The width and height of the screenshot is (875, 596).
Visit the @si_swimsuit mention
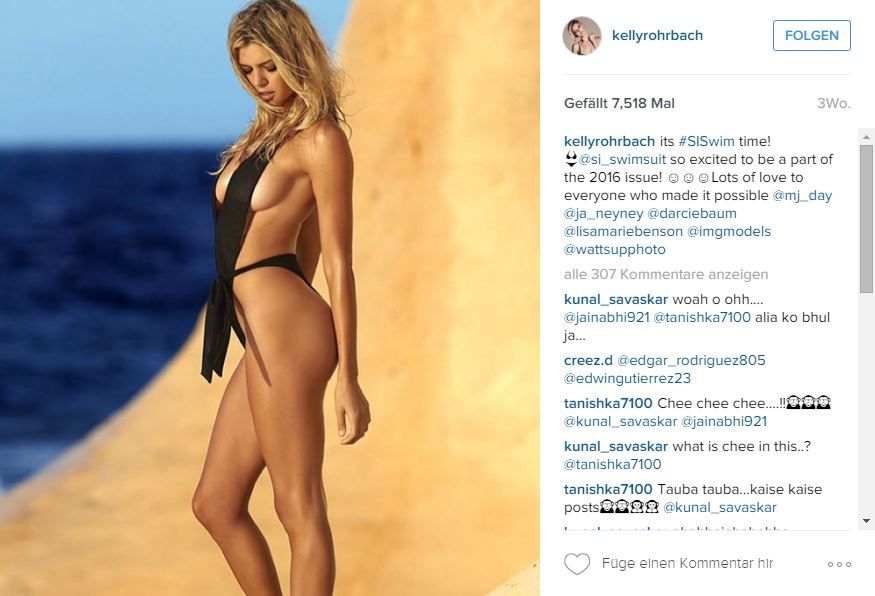pos(622,160)
